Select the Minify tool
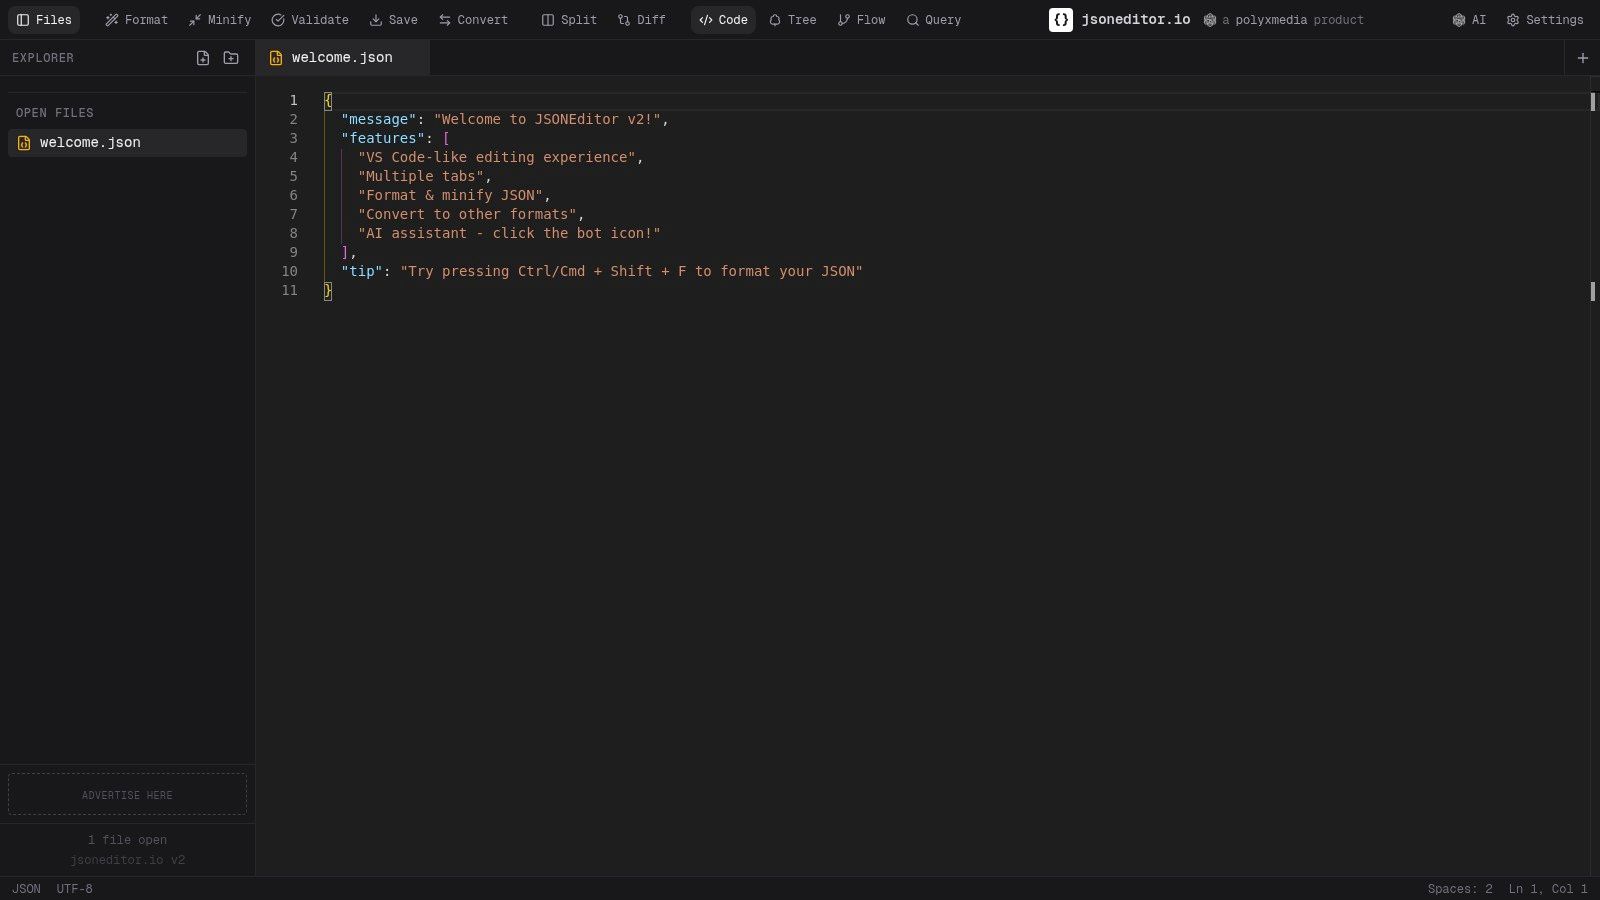The image size is (1600, 900). pos(220,20)
